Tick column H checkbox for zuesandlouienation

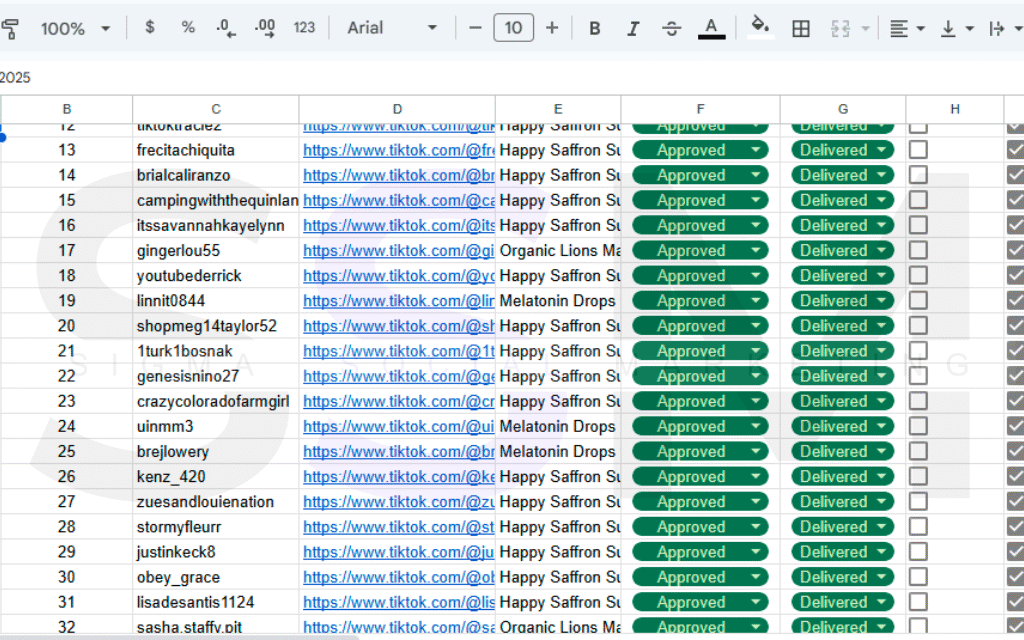click(x=918, y=502)
